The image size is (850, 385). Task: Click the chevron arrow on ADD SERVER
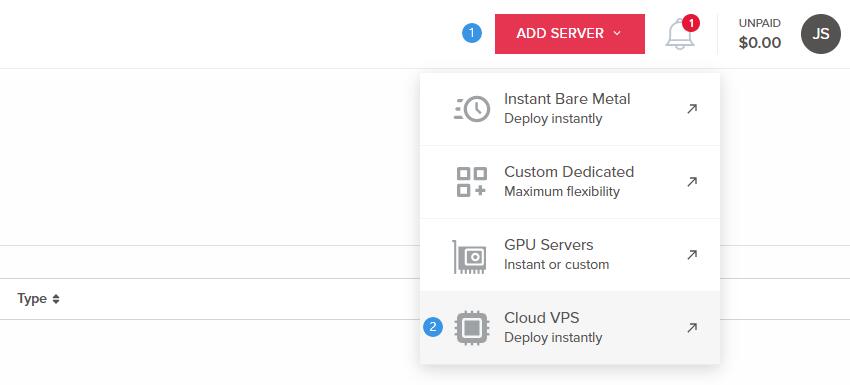click(x=617, y=34)
